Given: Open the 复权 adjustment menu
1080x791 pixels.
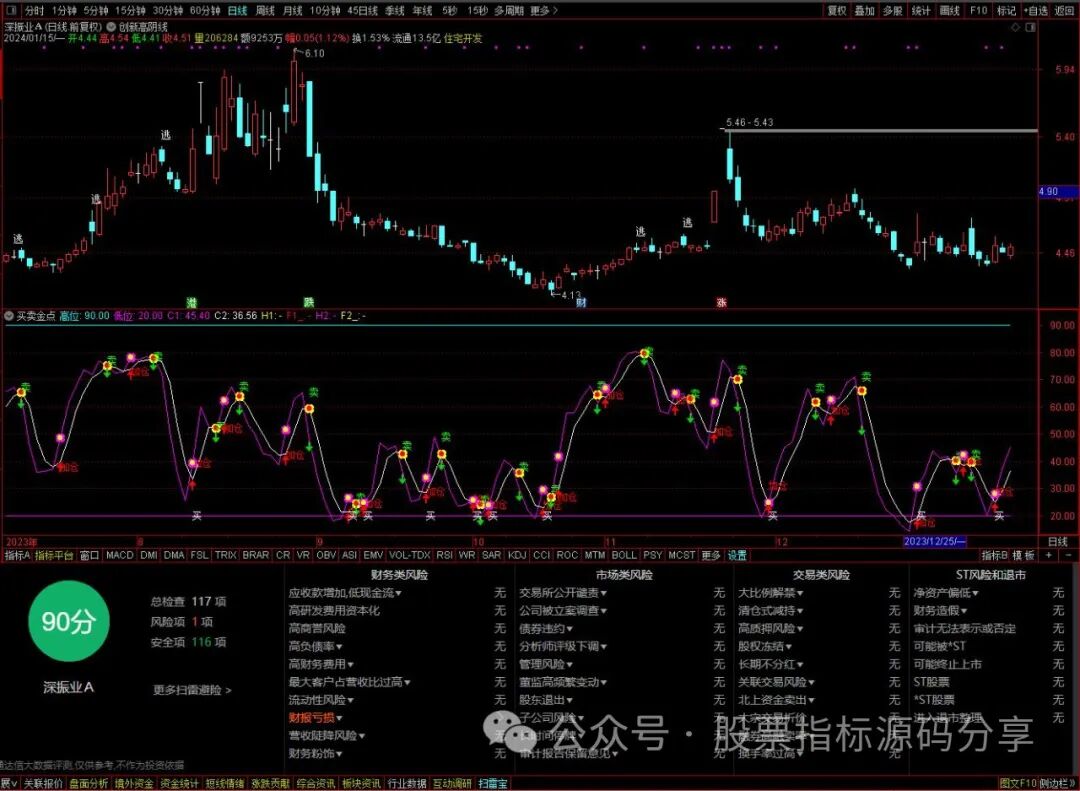Looking at the screenshot, I should pos(837,10).
